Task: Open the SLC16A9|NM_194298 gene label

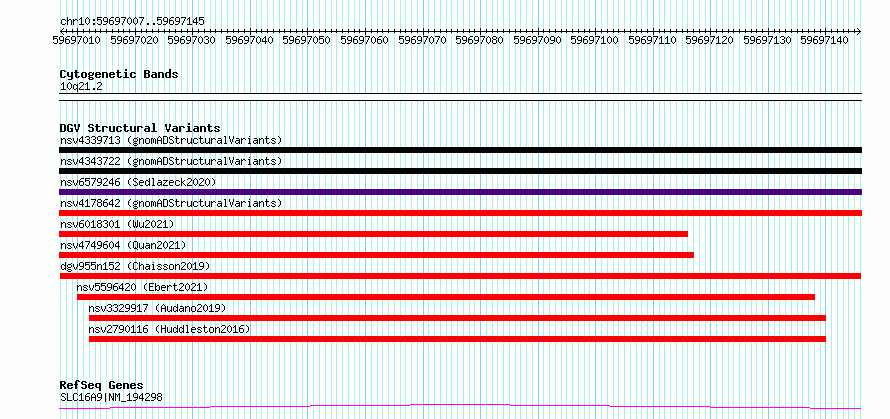Action: click(111, 397)
